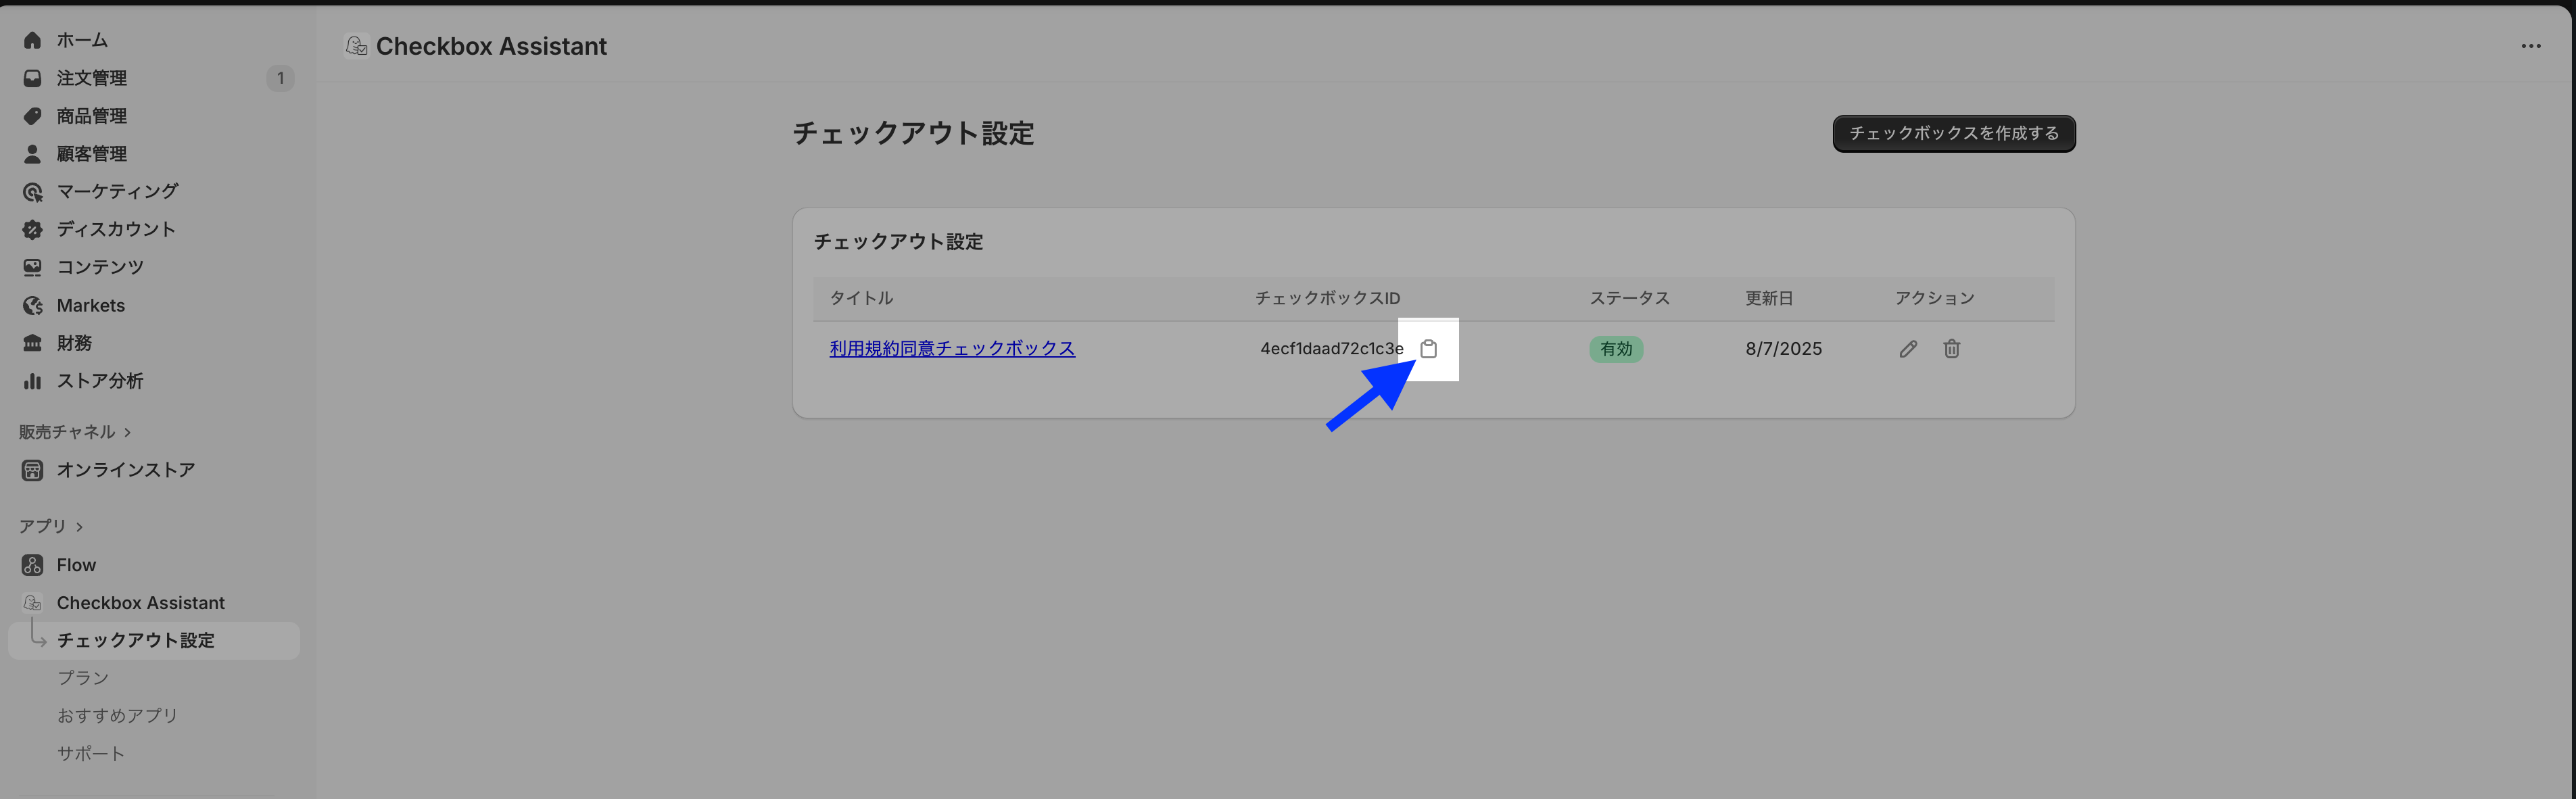Click the Markets globe icon
2576x799 pixels.
(x=32, y=306)
